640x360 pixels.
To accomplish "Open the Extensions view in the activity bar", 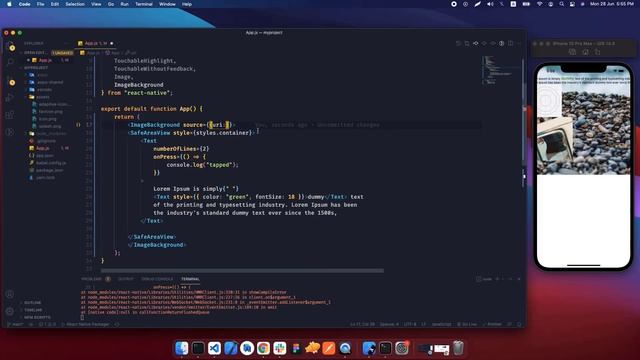I will 10,115.
